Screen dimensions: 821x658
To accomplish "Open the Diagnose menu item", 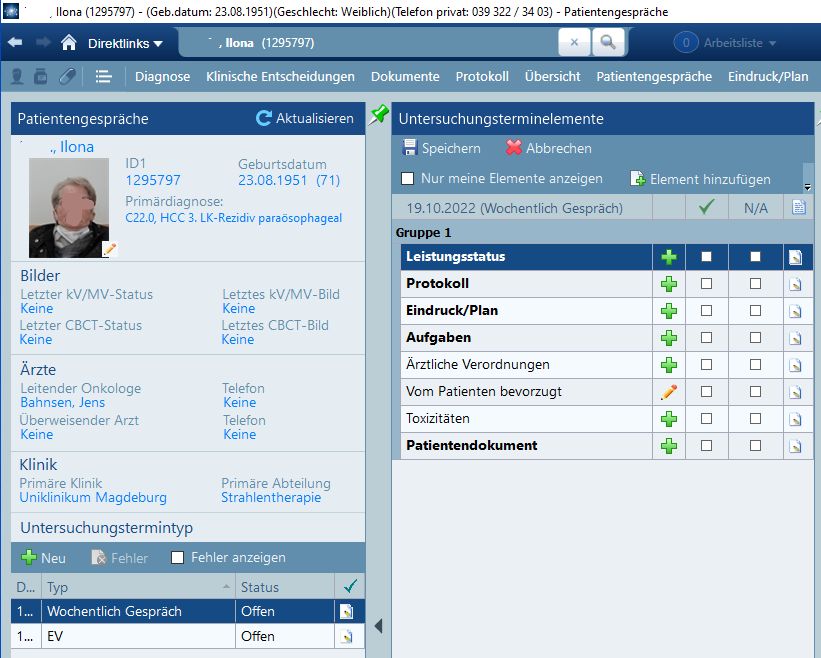I will [162, 76].
